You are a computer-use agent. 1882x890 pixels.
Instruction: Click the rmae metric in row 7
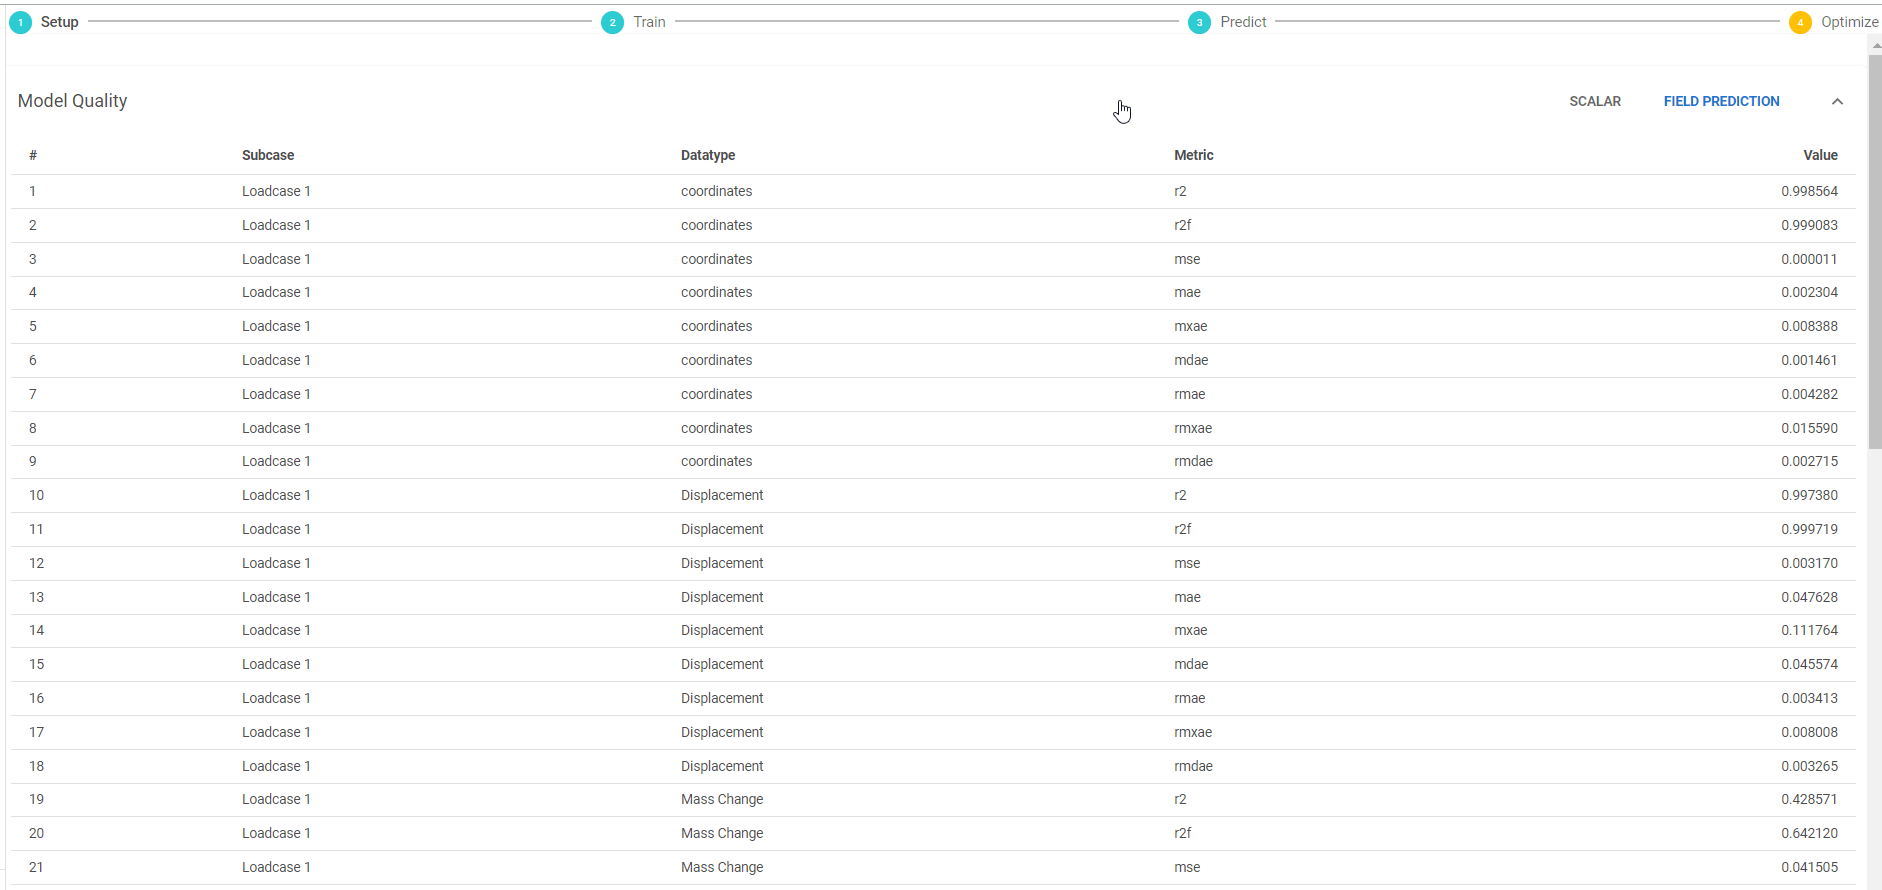1190,394
